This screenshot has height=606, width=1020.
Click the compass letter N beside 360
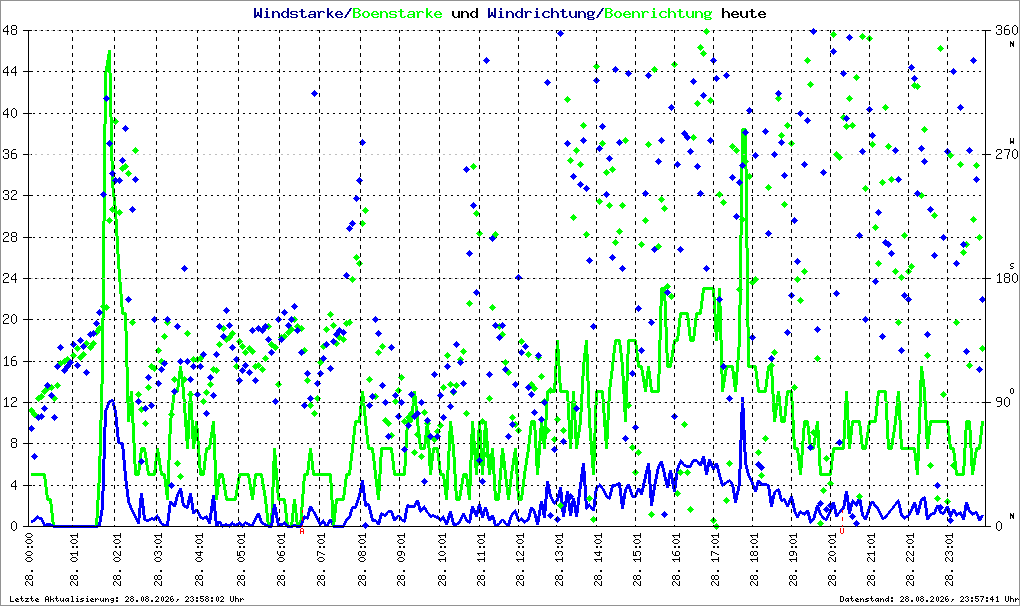click(1012, 44)
